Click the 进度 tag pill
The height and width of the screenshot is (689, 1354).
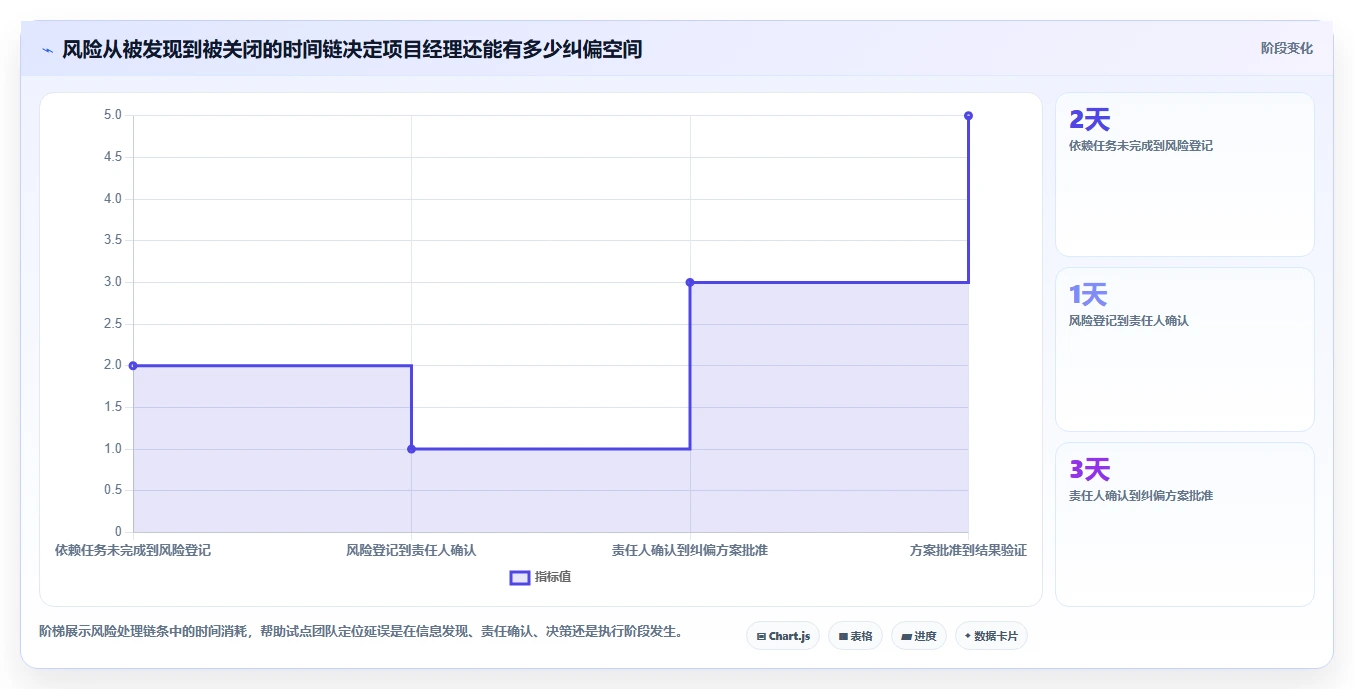click(918, 636)
